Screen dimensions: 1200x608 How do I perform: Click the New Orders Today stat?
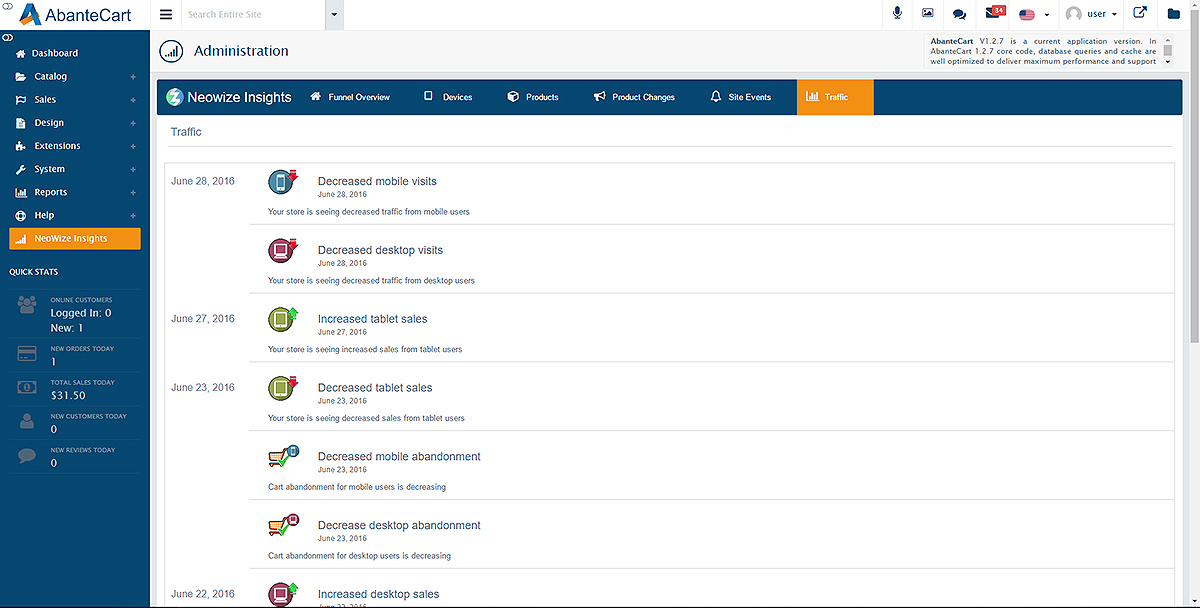[75, 356]
